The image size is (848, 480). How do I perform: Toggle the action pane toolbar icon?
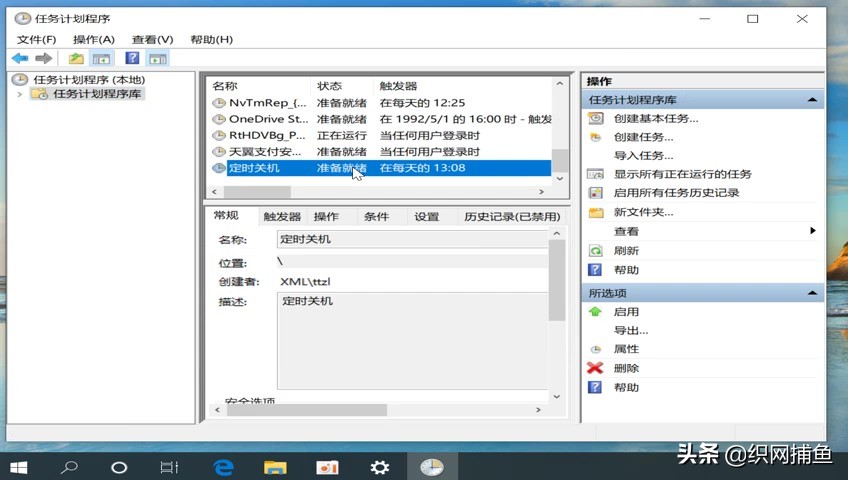pos(158,58)
